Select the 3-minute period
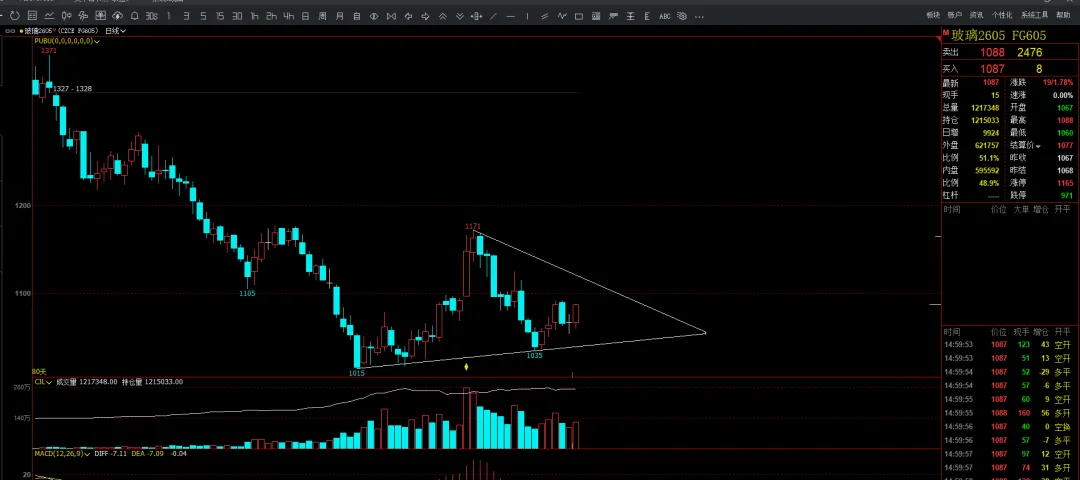The width and height of the screenshot is (1080, 480). point(186,15)
